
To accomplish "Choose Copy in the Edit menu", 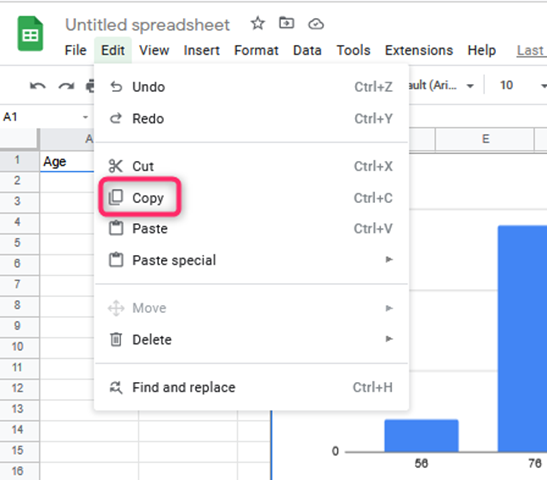I will pos(251,198).
